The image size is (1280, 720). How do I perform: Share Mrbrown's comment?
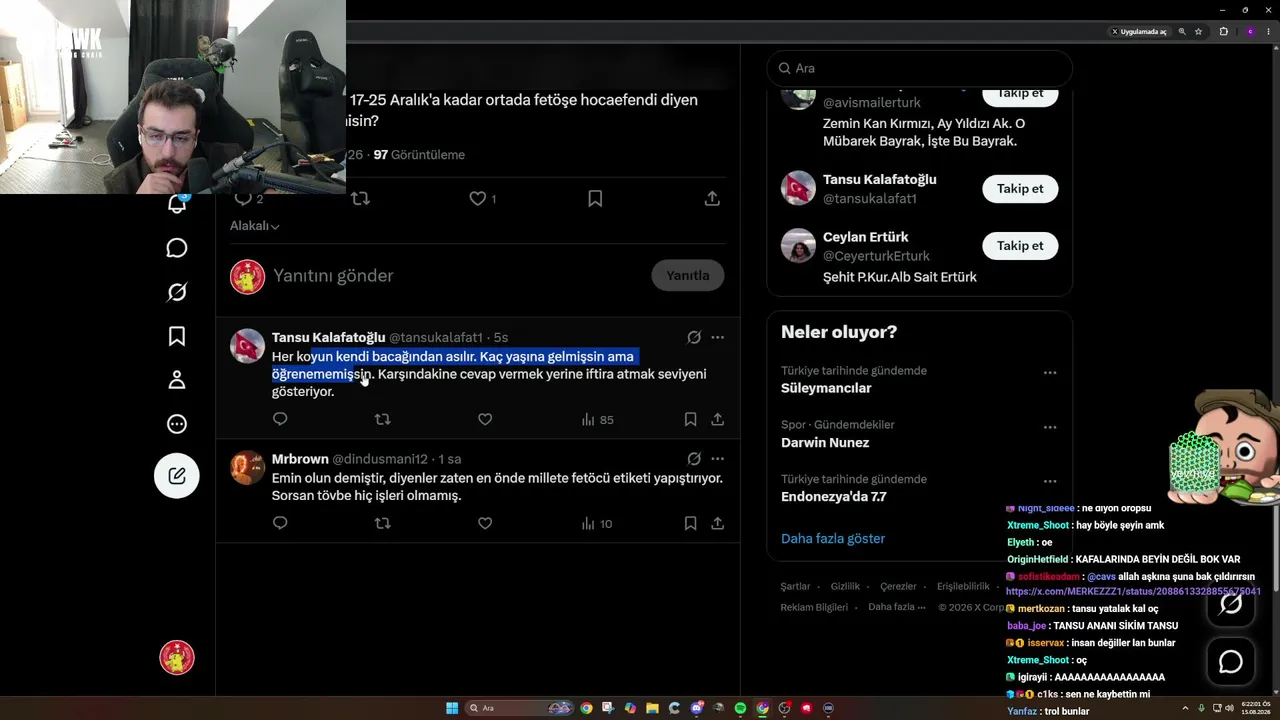pyautogui.click(x=717, y=523)
